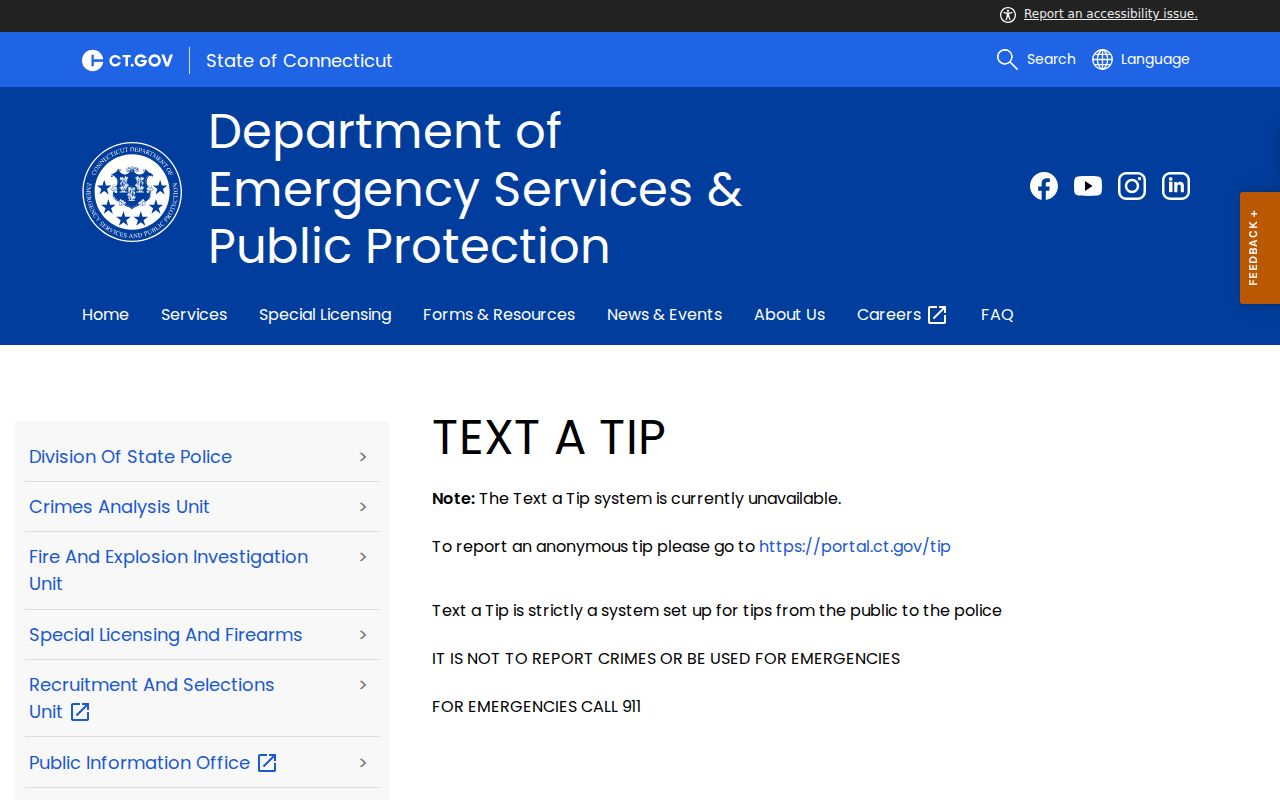Open the LinkedIn page icon
Screen dimensions: 1280x800
coord(1176,186)
